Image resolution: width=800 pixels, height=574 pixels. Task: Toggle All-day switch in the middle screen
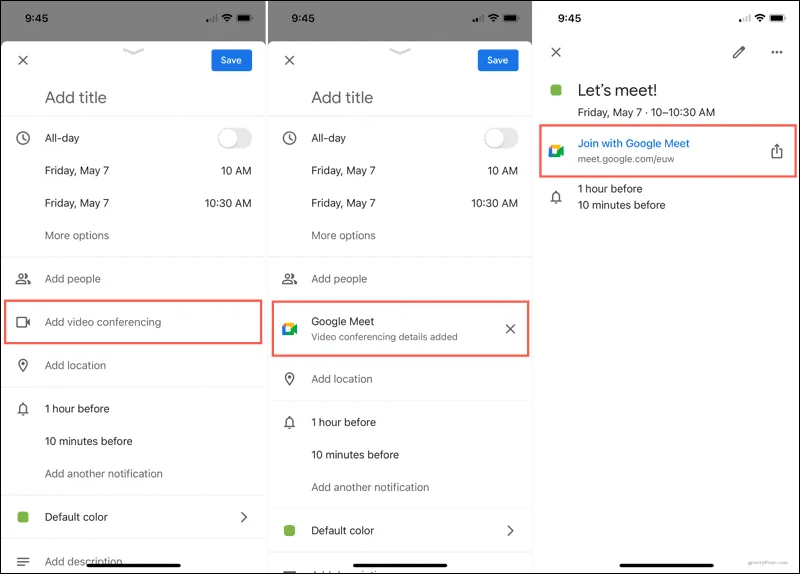click(x=501, y=138)
